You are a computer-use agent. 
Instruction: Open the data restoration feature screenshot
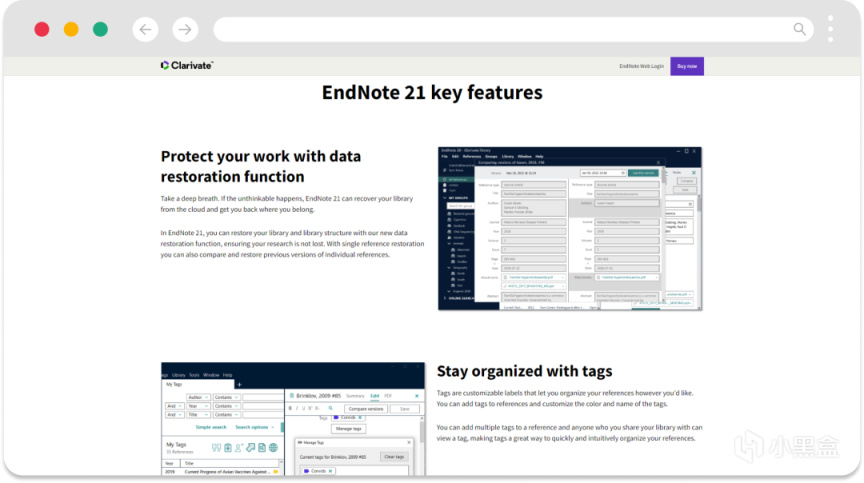[570, 229]
